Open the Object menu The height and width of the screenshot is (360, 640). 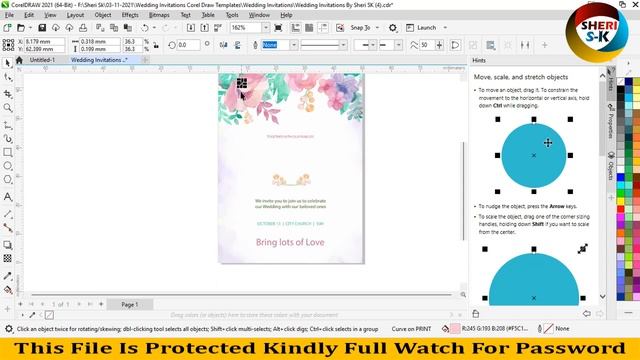point(102,15)
